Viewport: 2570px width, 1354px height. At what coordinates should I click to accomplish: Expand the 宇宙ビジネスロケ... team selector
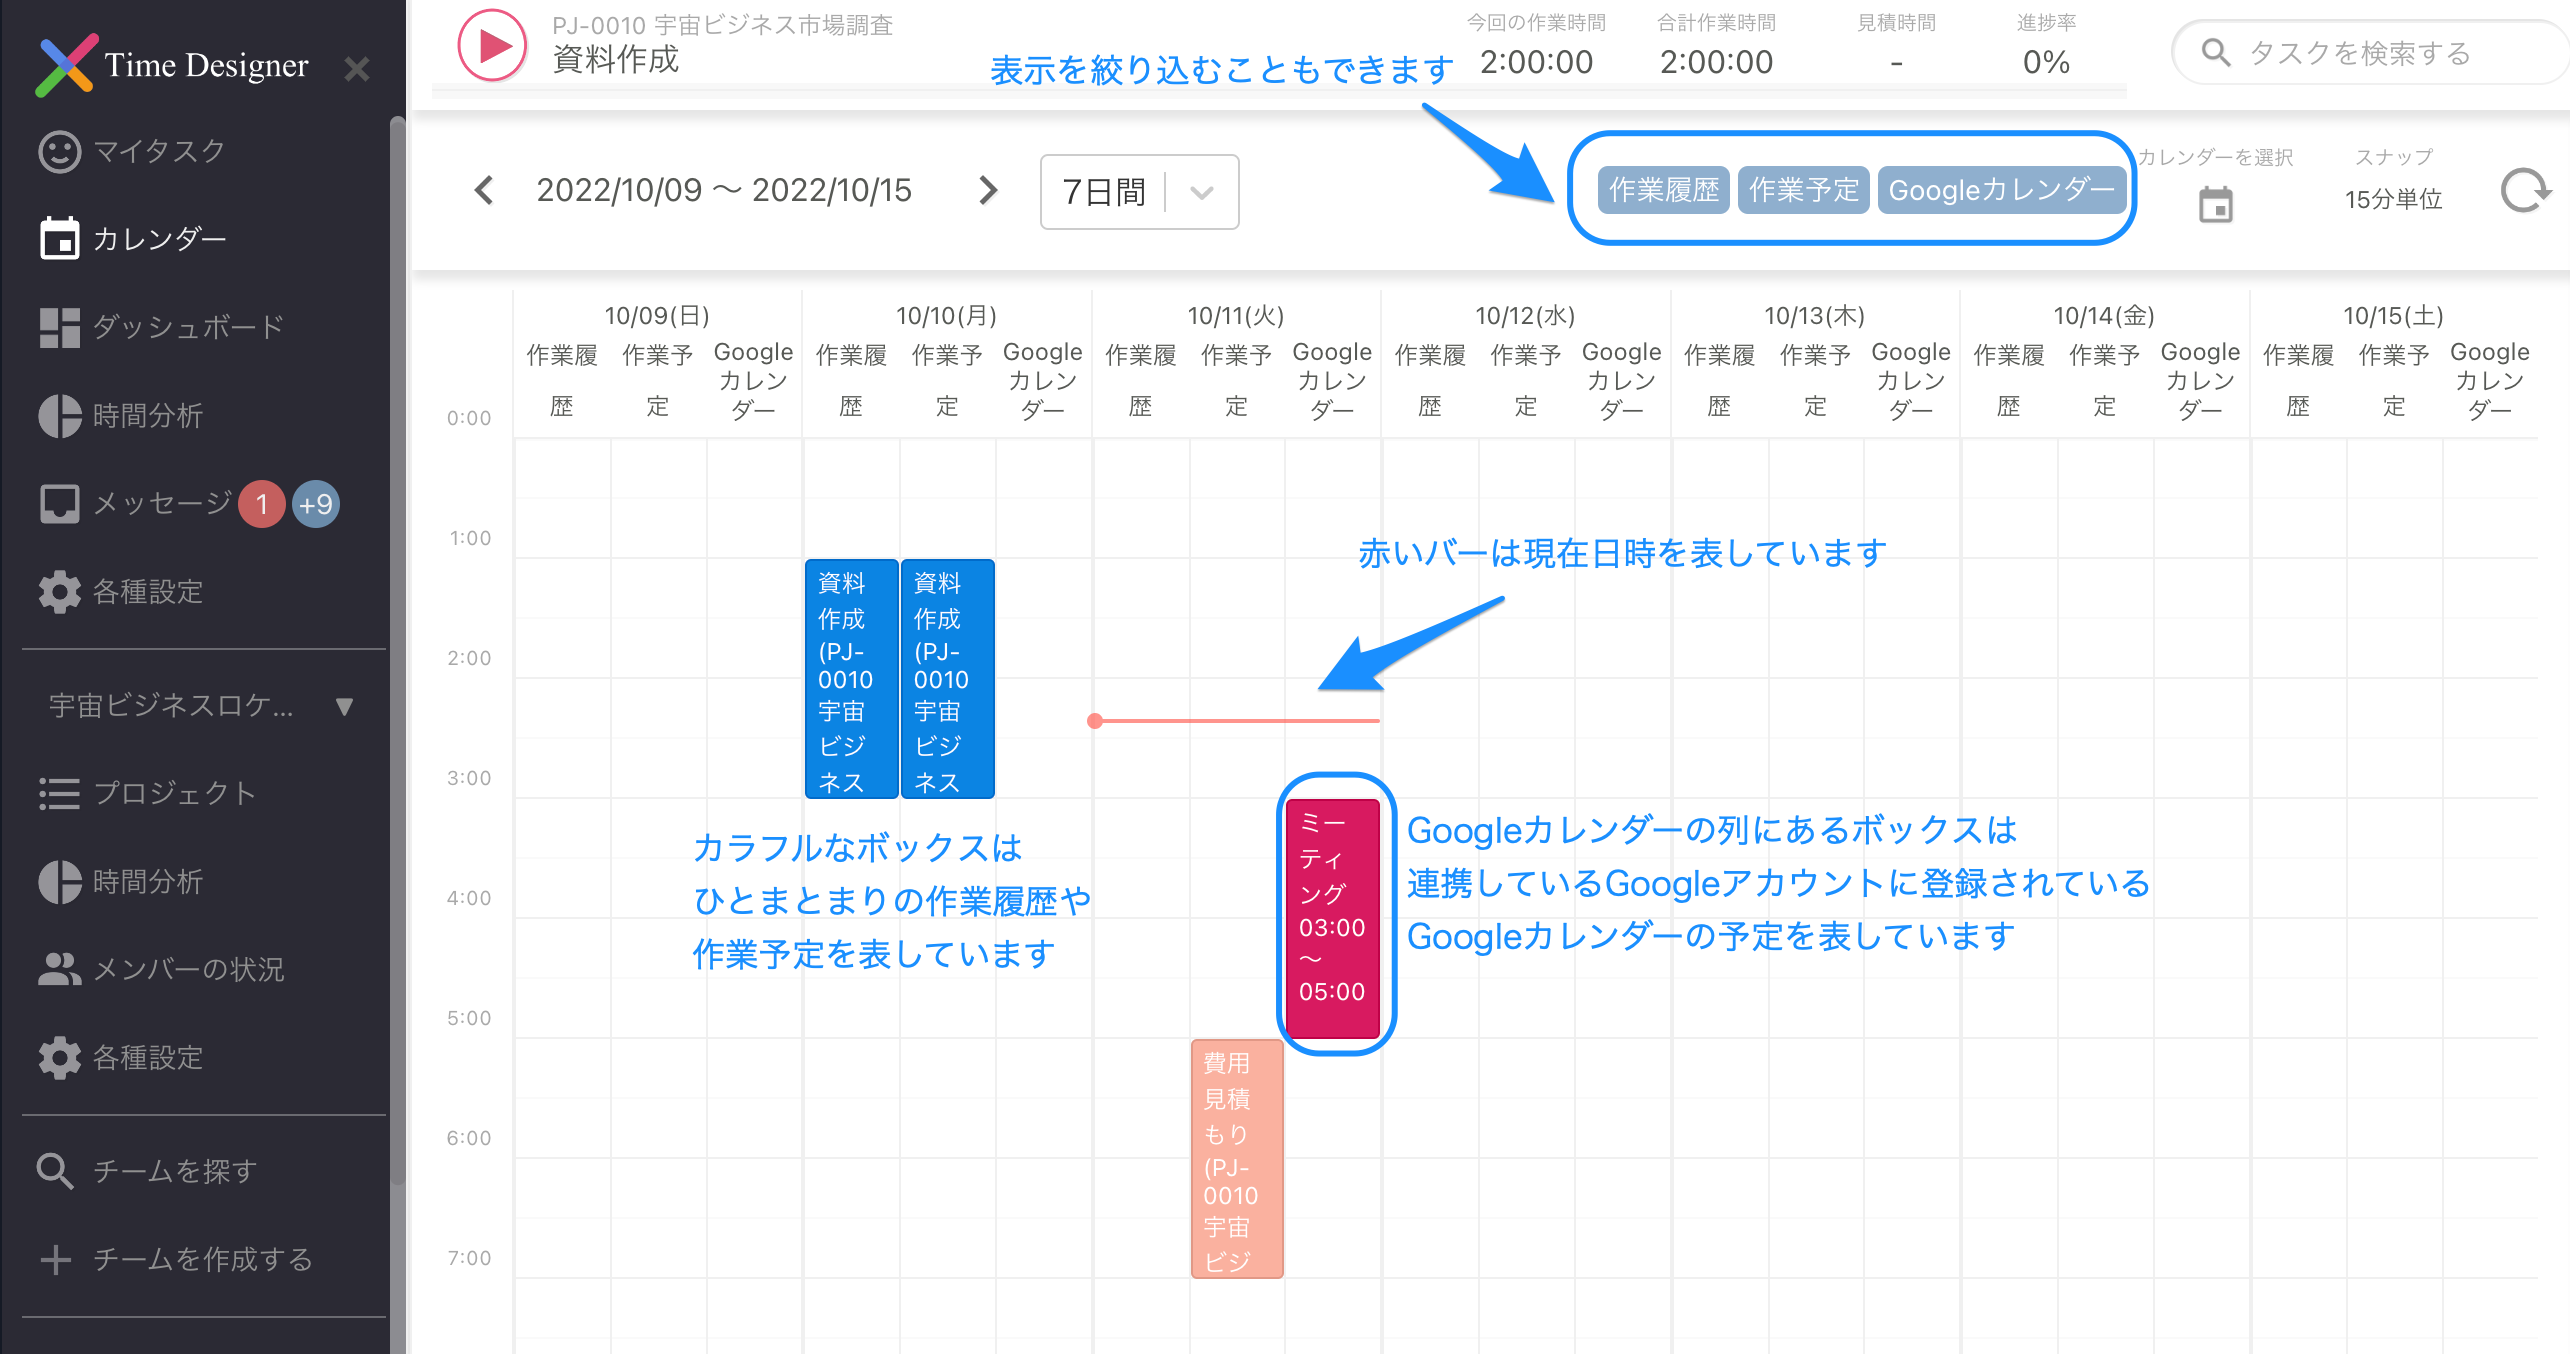(x=200, y=706)
